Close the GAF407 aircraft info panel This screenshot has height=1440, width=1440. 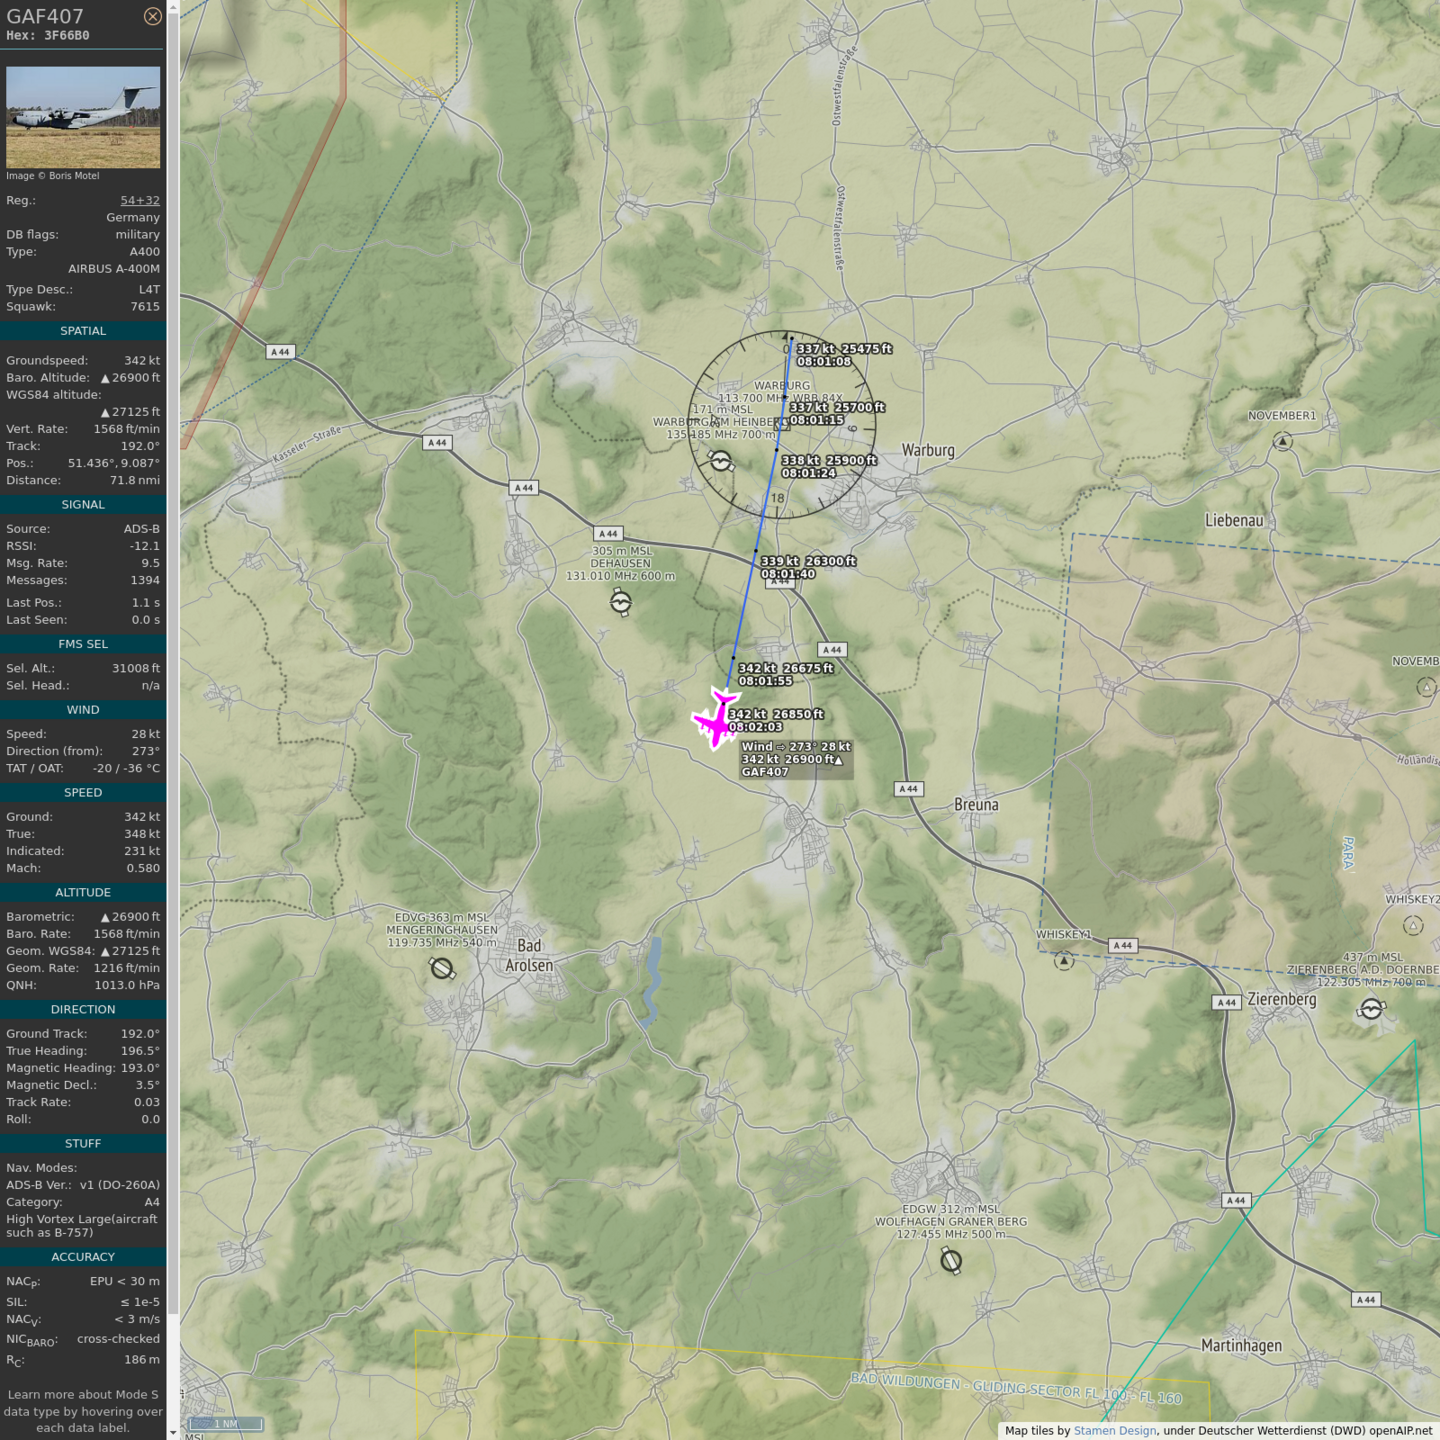pyautogui.click(x=152, y=16)
